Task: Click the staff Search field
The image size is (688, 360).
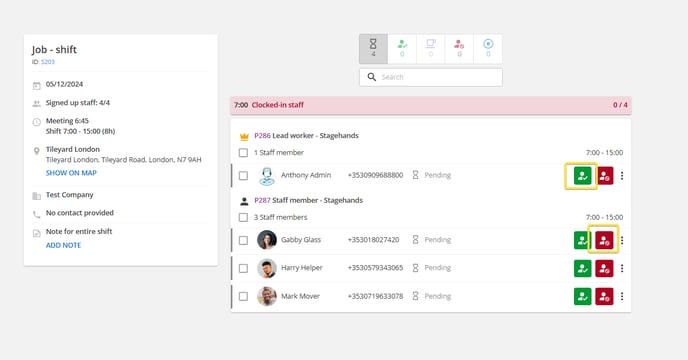Action: [431, 77]
